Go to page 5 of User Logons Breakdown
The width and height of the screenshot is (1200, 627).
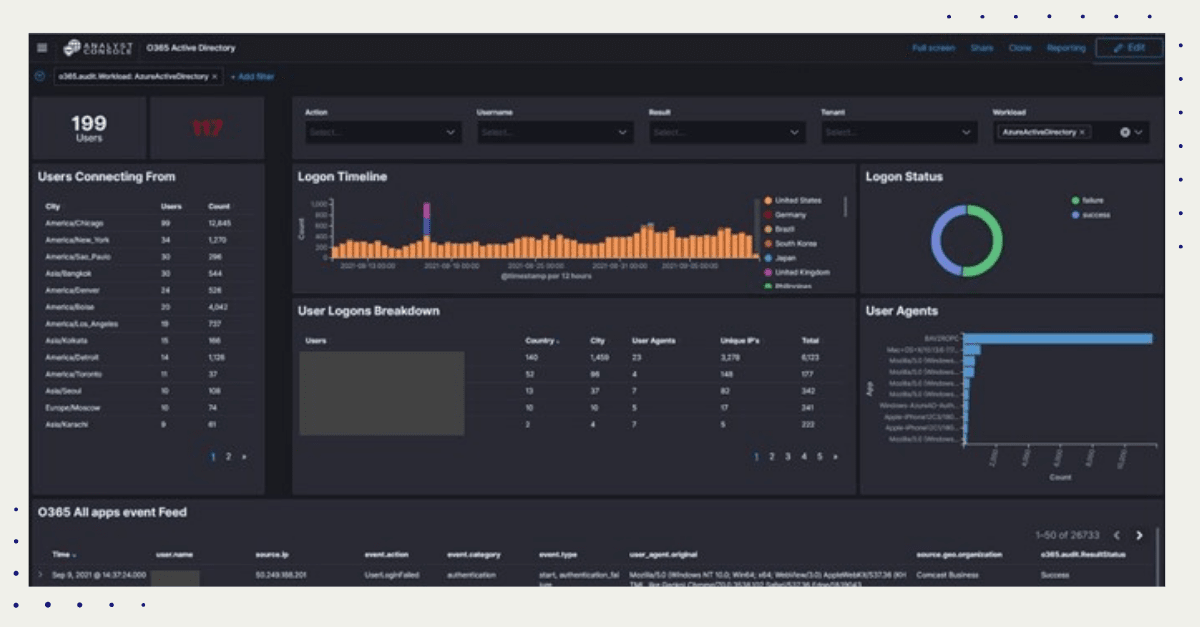[x=820, y=456]
